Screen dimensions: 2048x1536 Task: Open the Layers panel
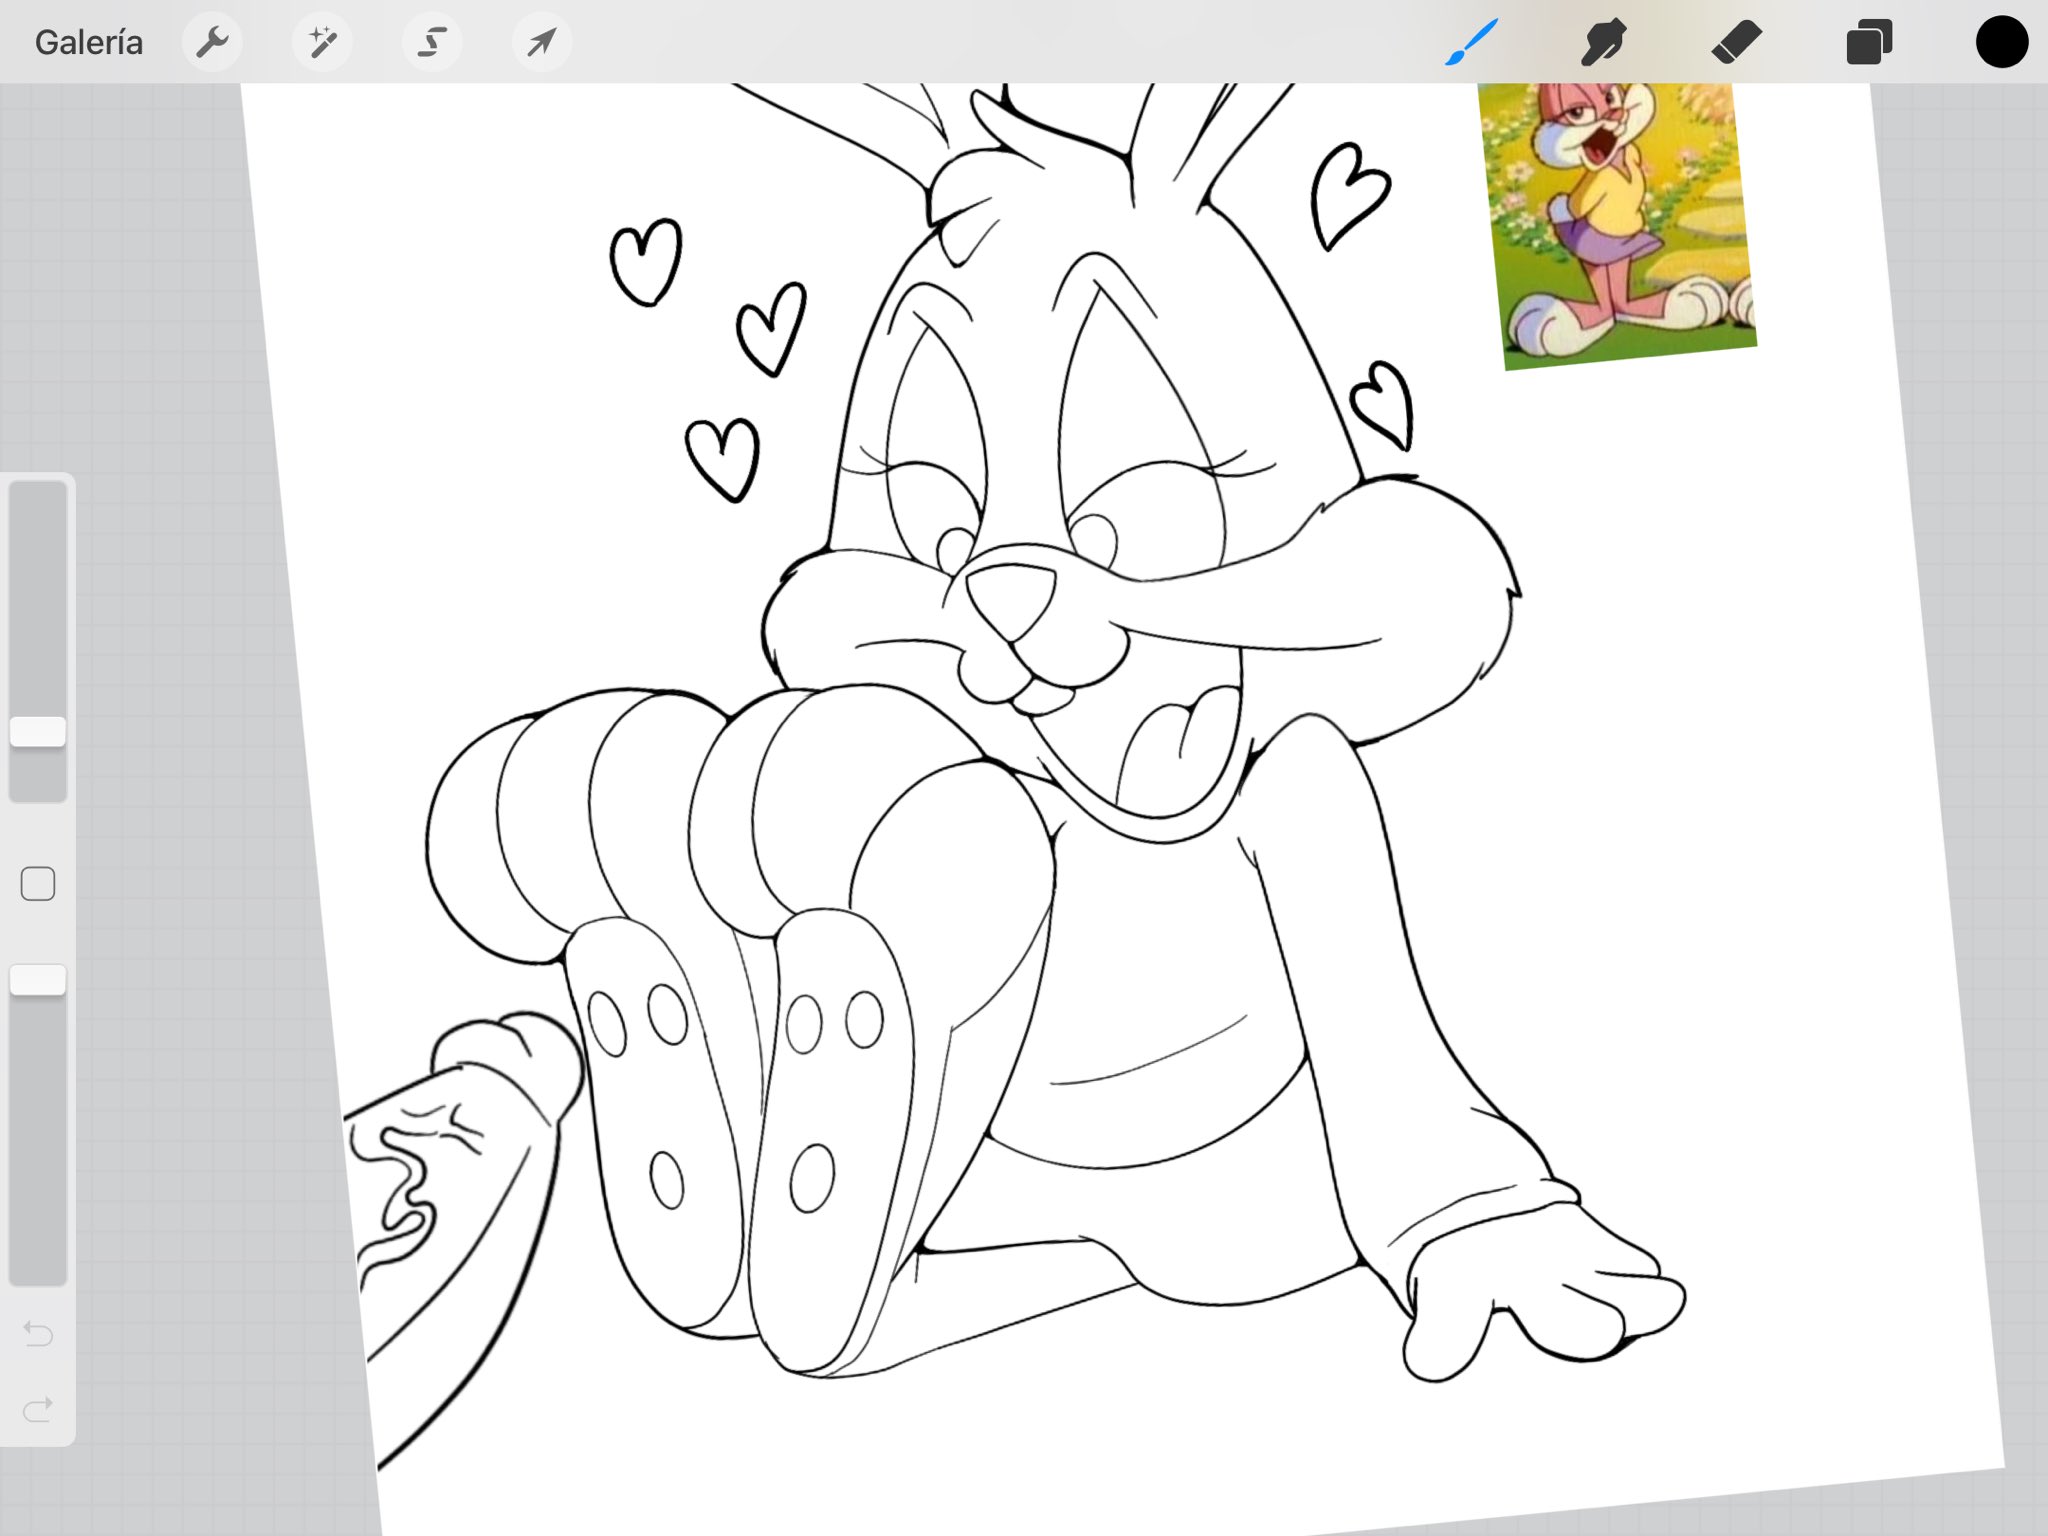pyautogui.click(x=1868, y=43)
